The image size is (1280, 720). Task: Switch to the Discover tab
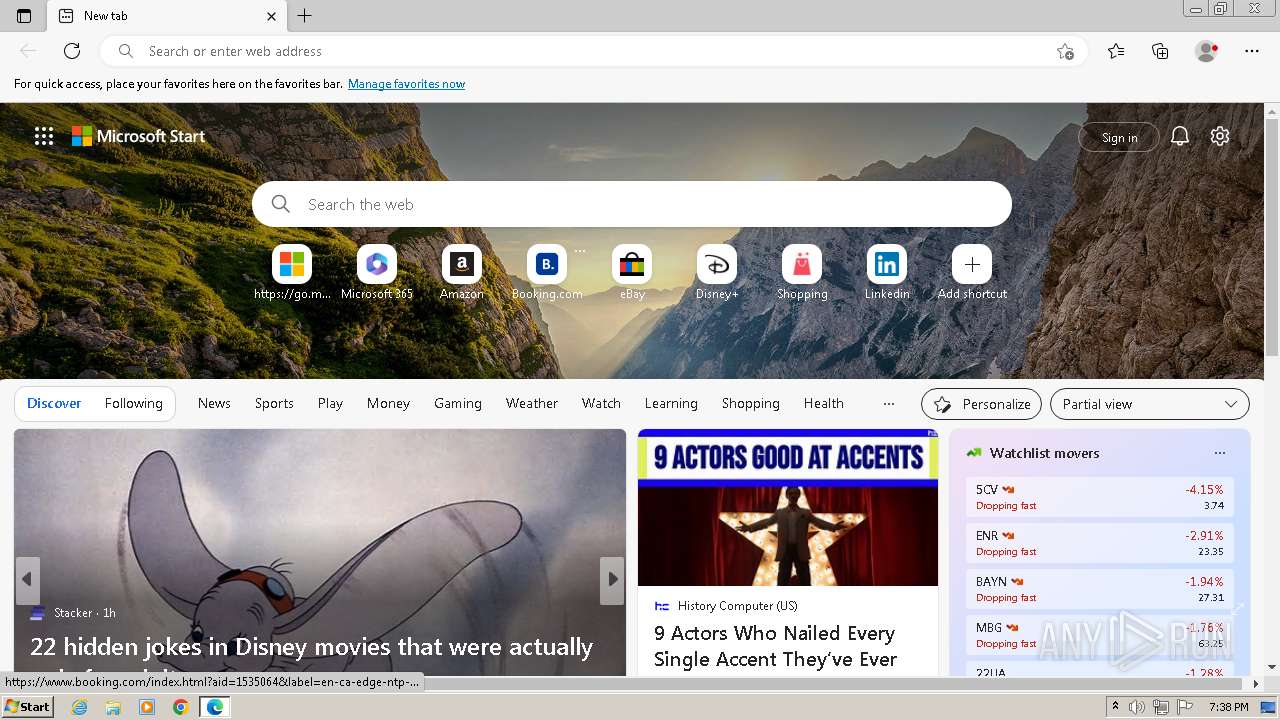54,403
